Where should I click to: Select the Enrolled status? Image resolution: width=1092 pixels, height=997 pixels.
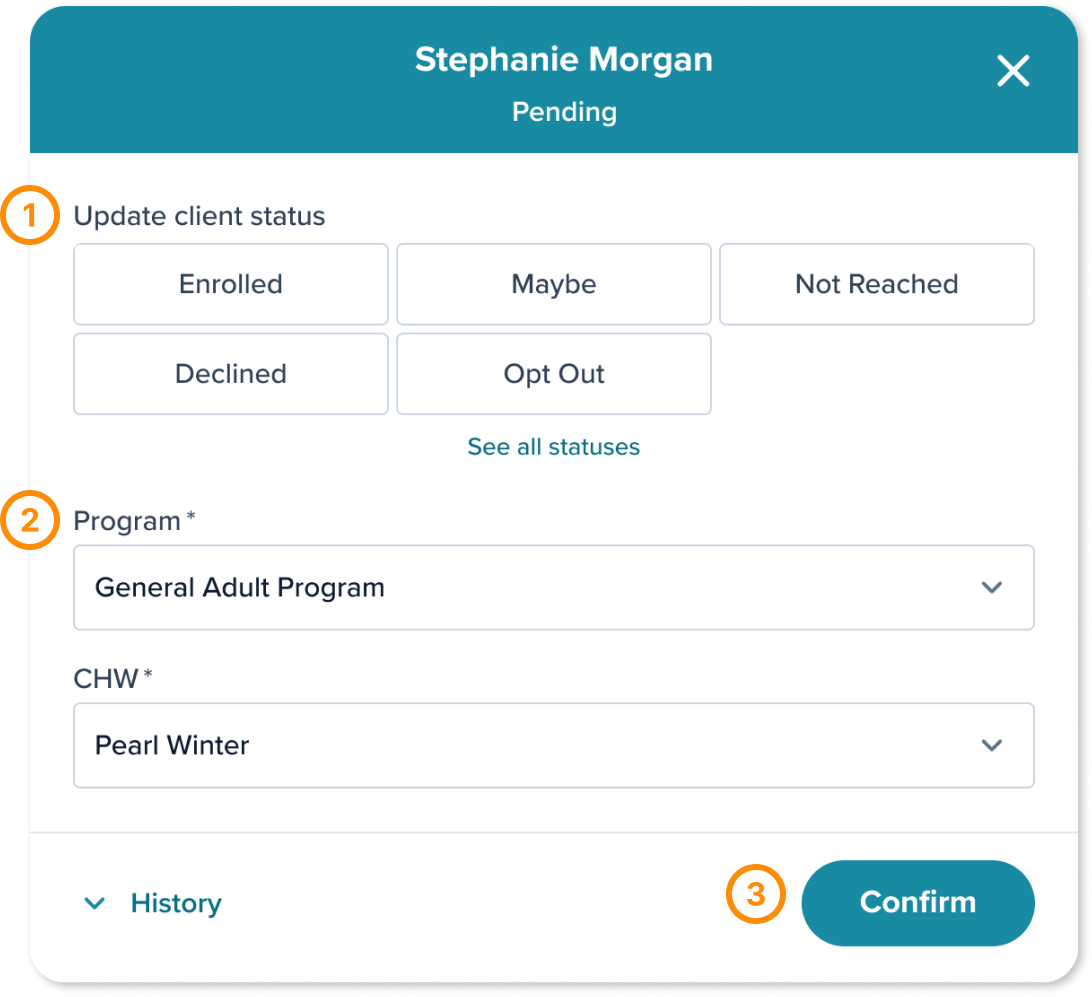[x=230, y=284]
